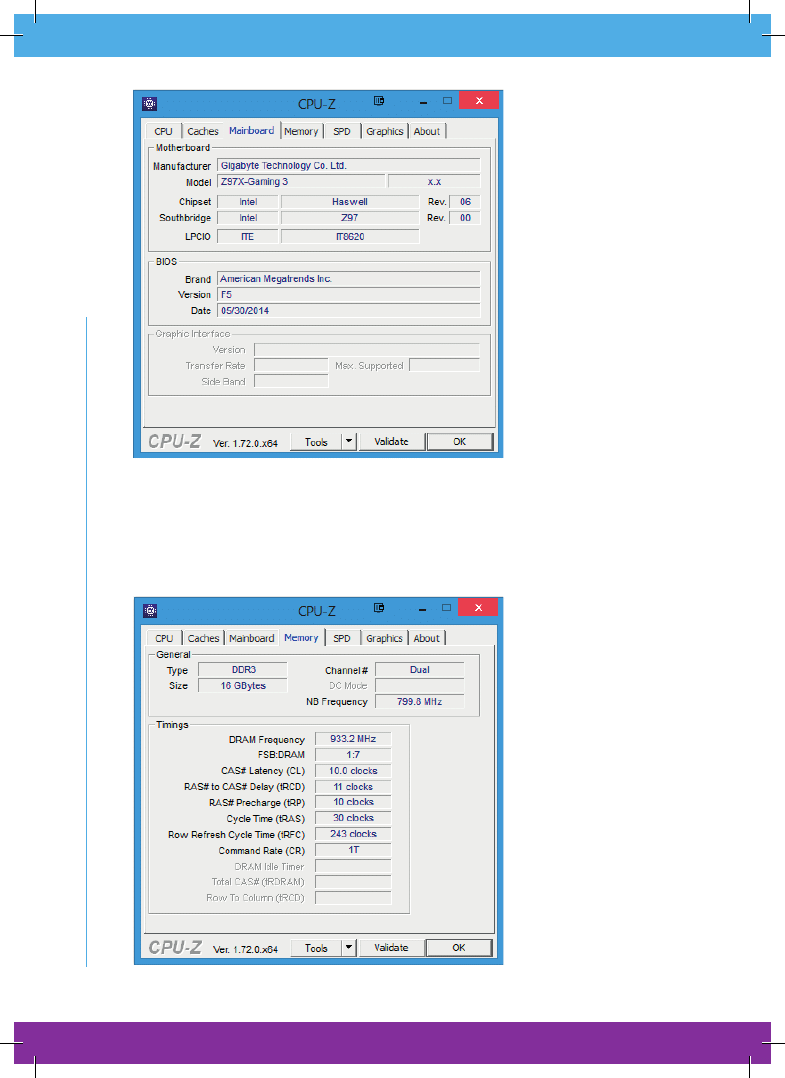
Task: Click the DRAM Frequency 933.2 MHz field
Action: pos(352,739)
